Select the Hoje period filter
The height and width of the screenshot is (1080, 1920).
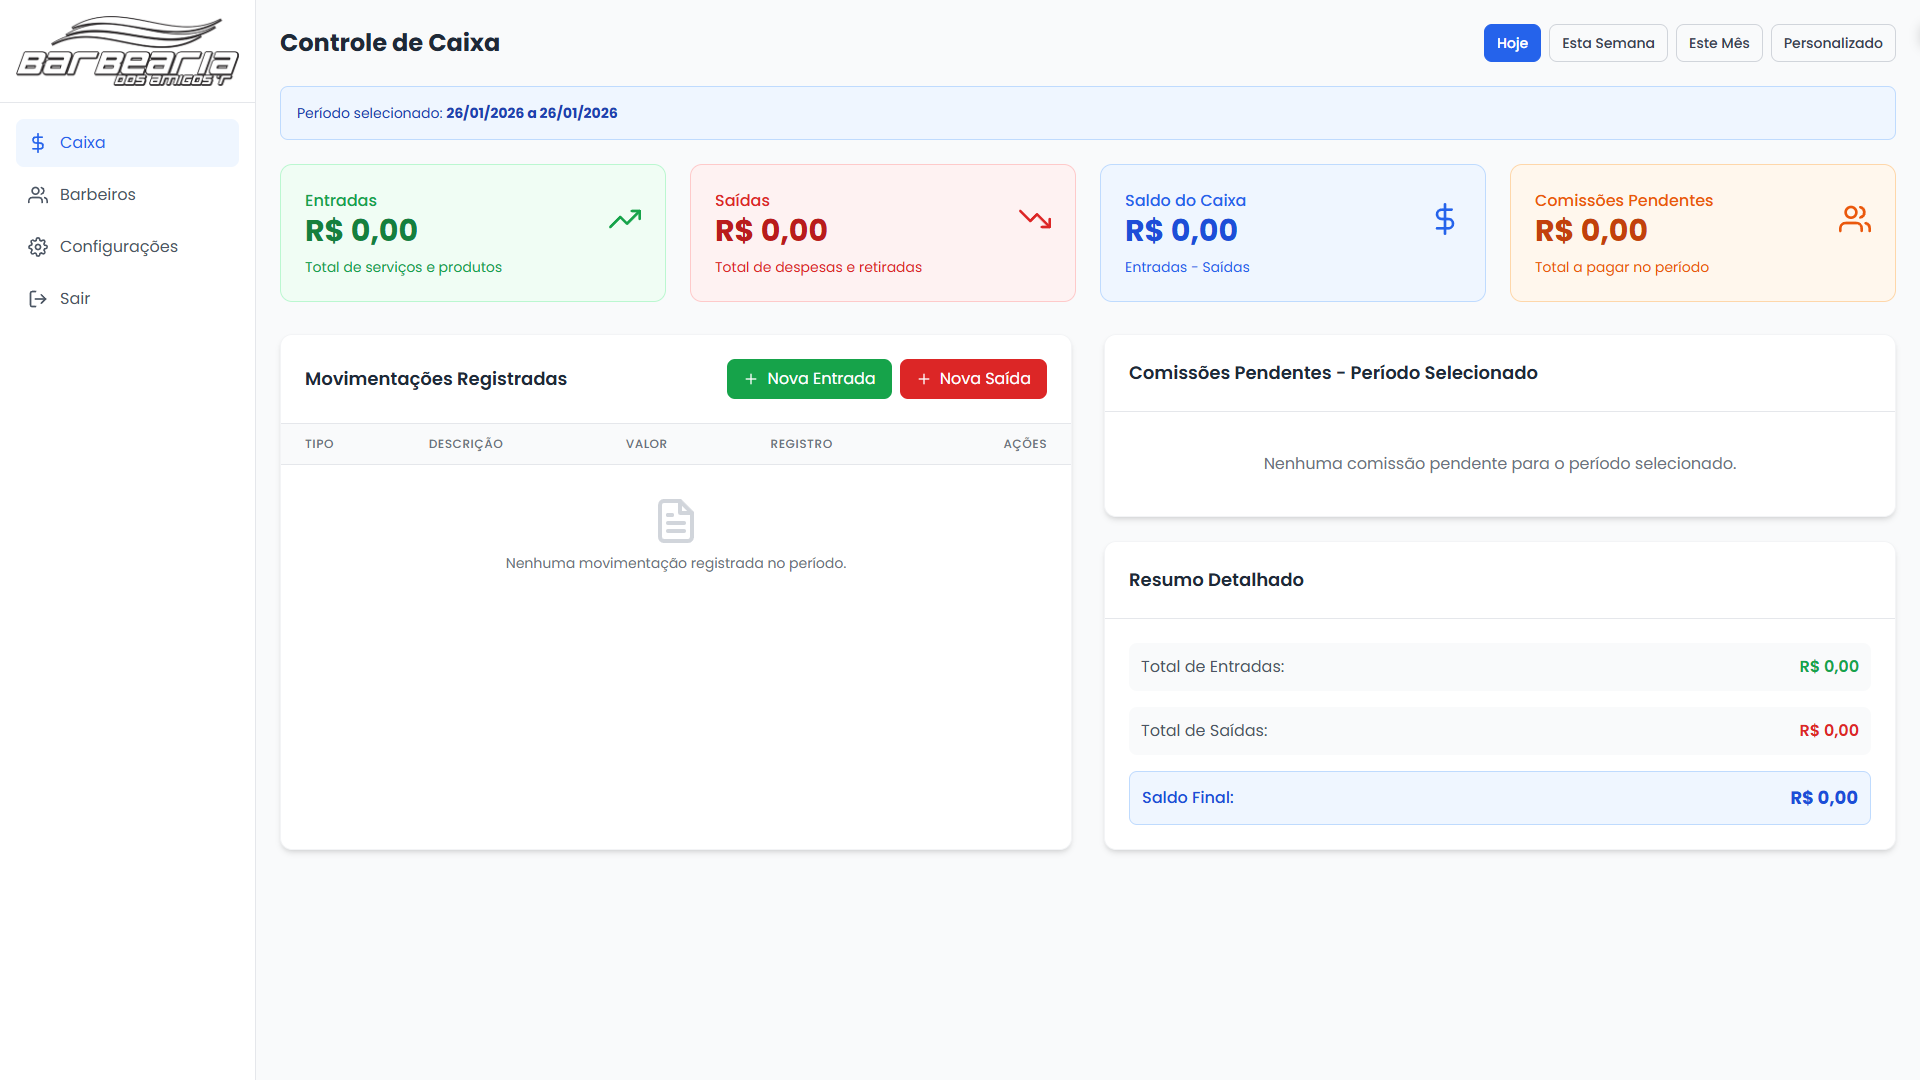pyautogui.click(x=1512, y=43)
